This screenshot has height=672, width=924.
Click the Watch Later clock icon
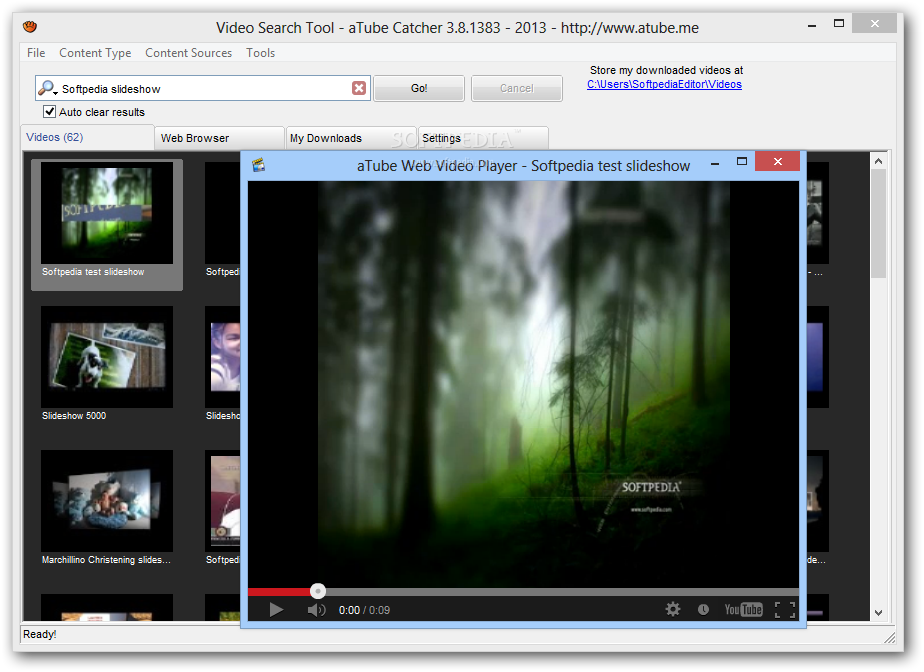coord(703,610)
